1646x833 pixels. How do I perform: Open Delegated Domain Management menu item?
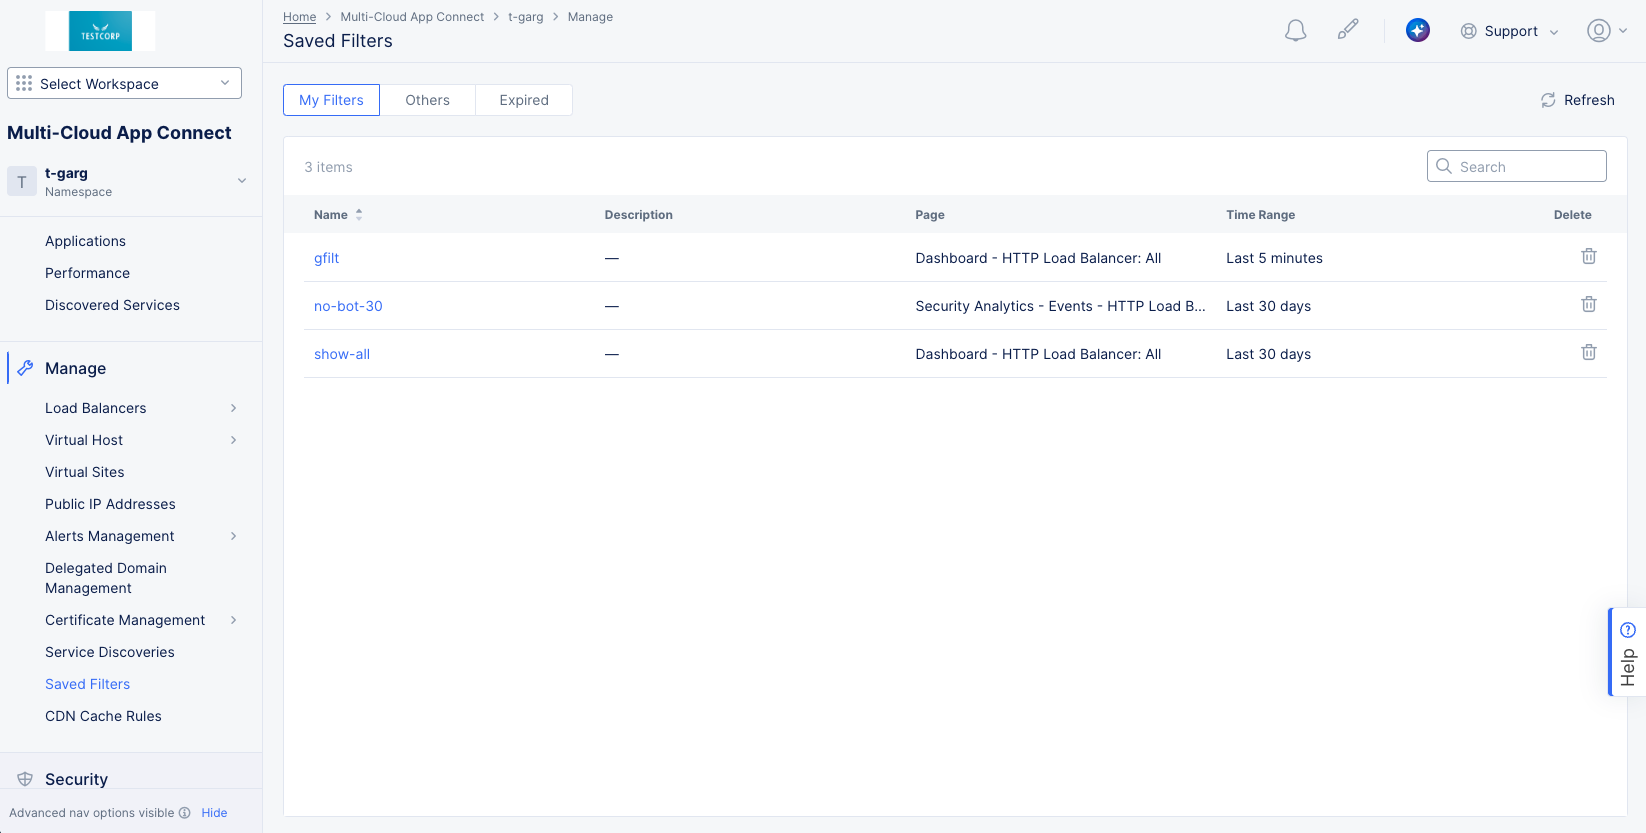pyautogui.click(x=106, y=578)
